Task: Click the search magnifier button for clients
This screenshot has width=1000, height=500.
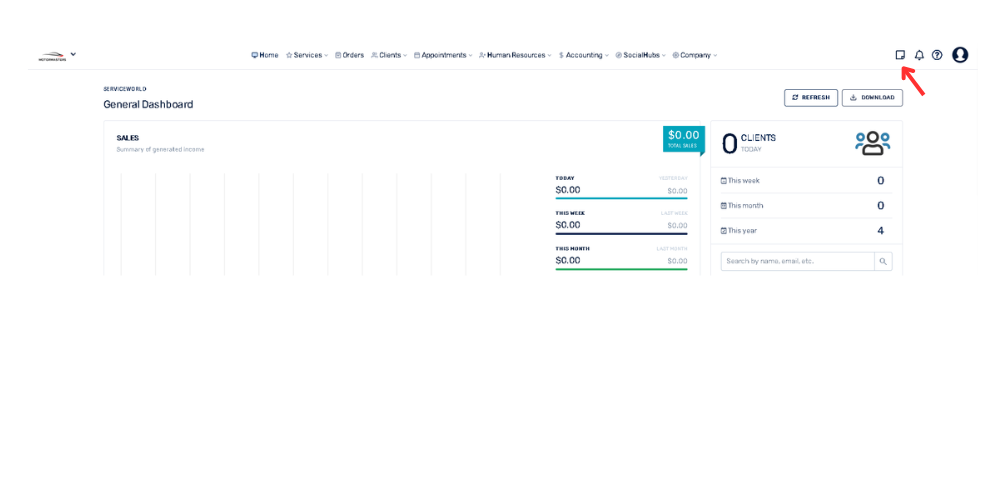Action: click(x=883, y=261)
